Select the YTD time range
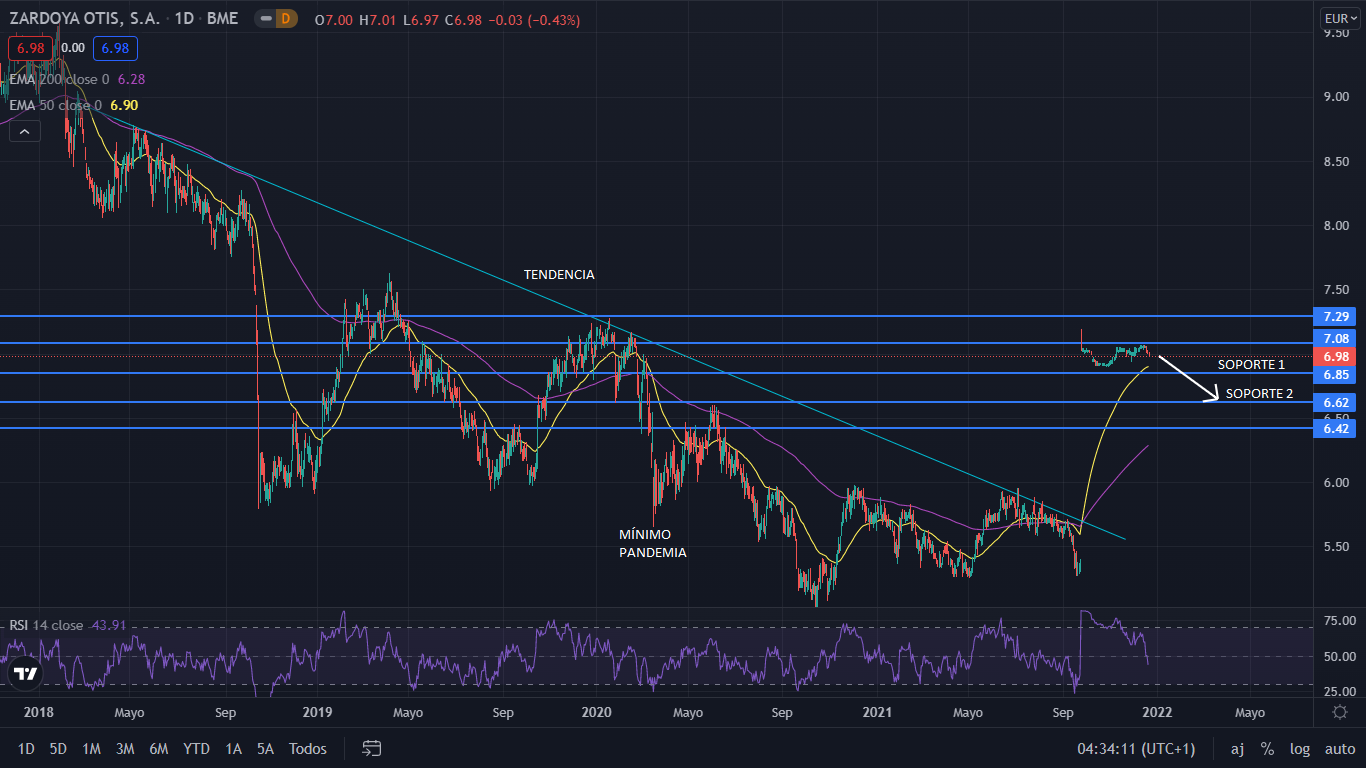The image size is (1366, 768). tap(196, 748)
